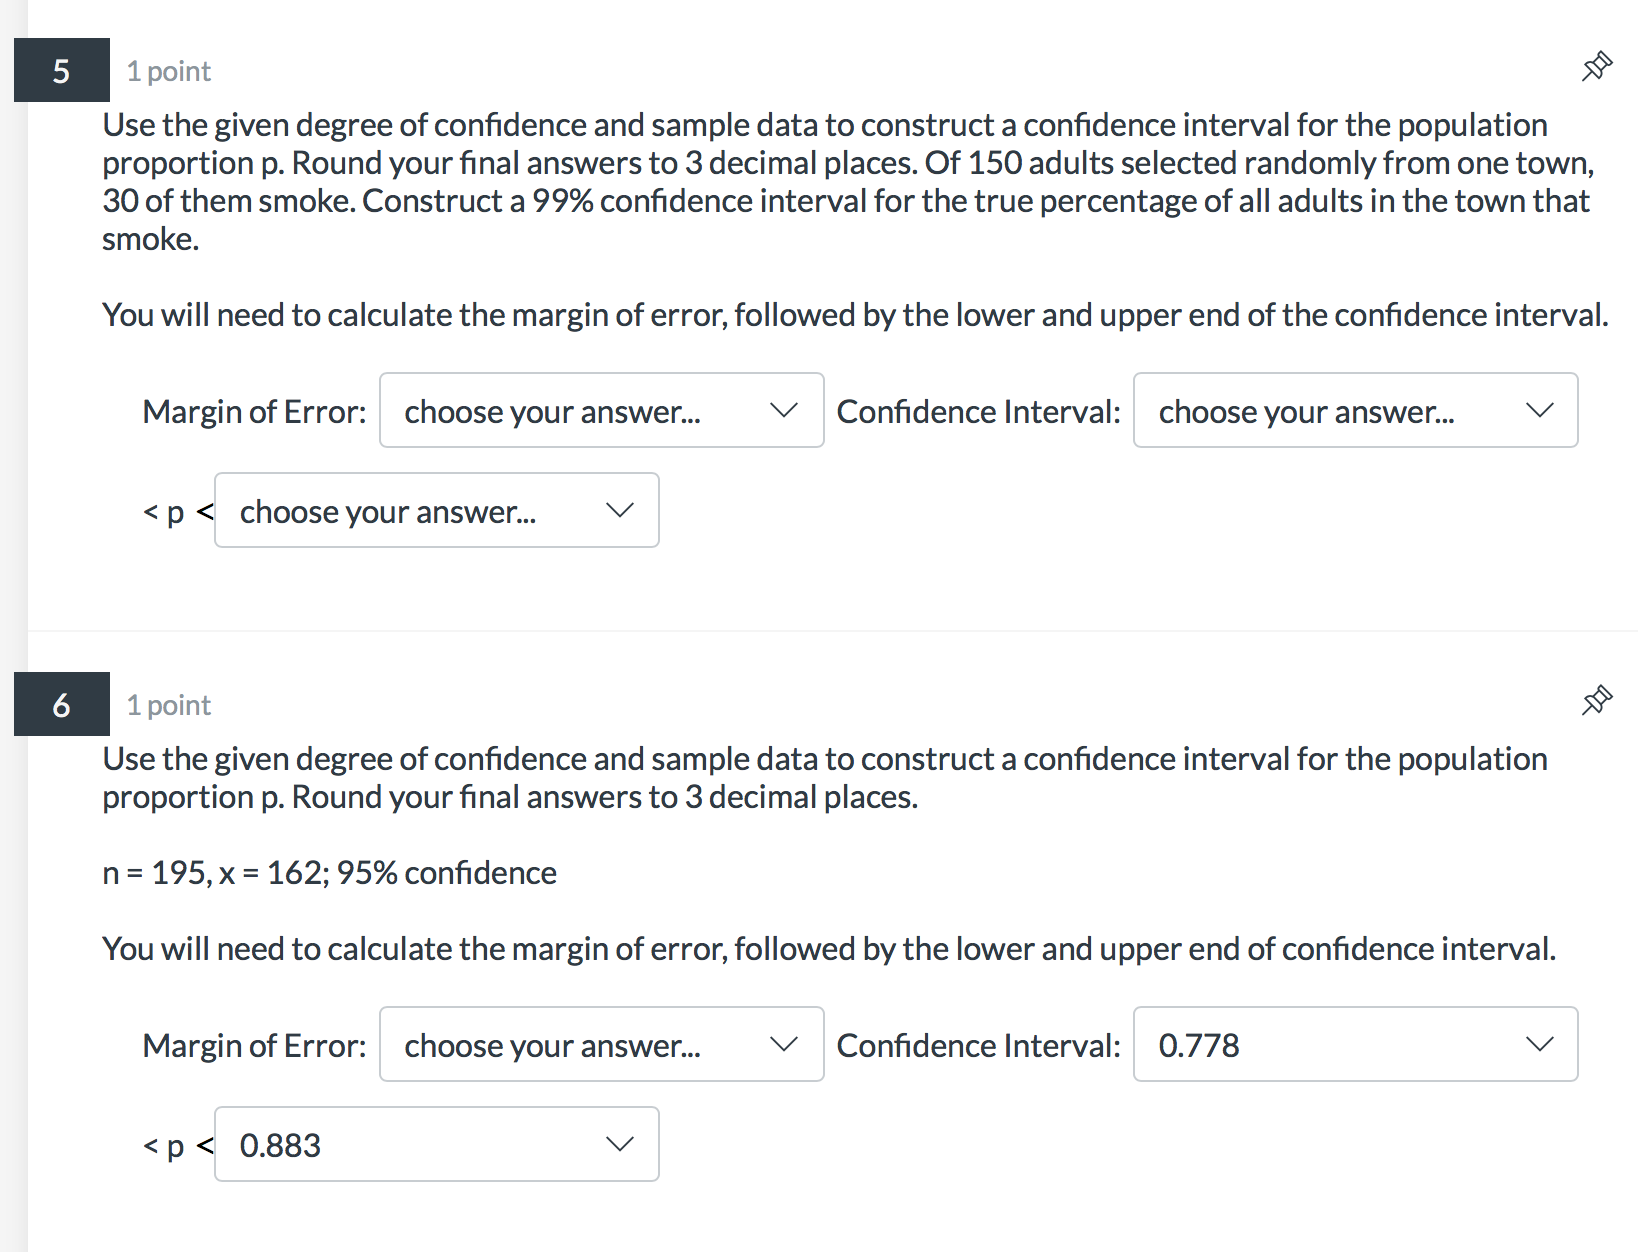Viewport: 1638px width, 1252px height.
Task: Click the "1 point" label on question 5
Action: (168, 72)
